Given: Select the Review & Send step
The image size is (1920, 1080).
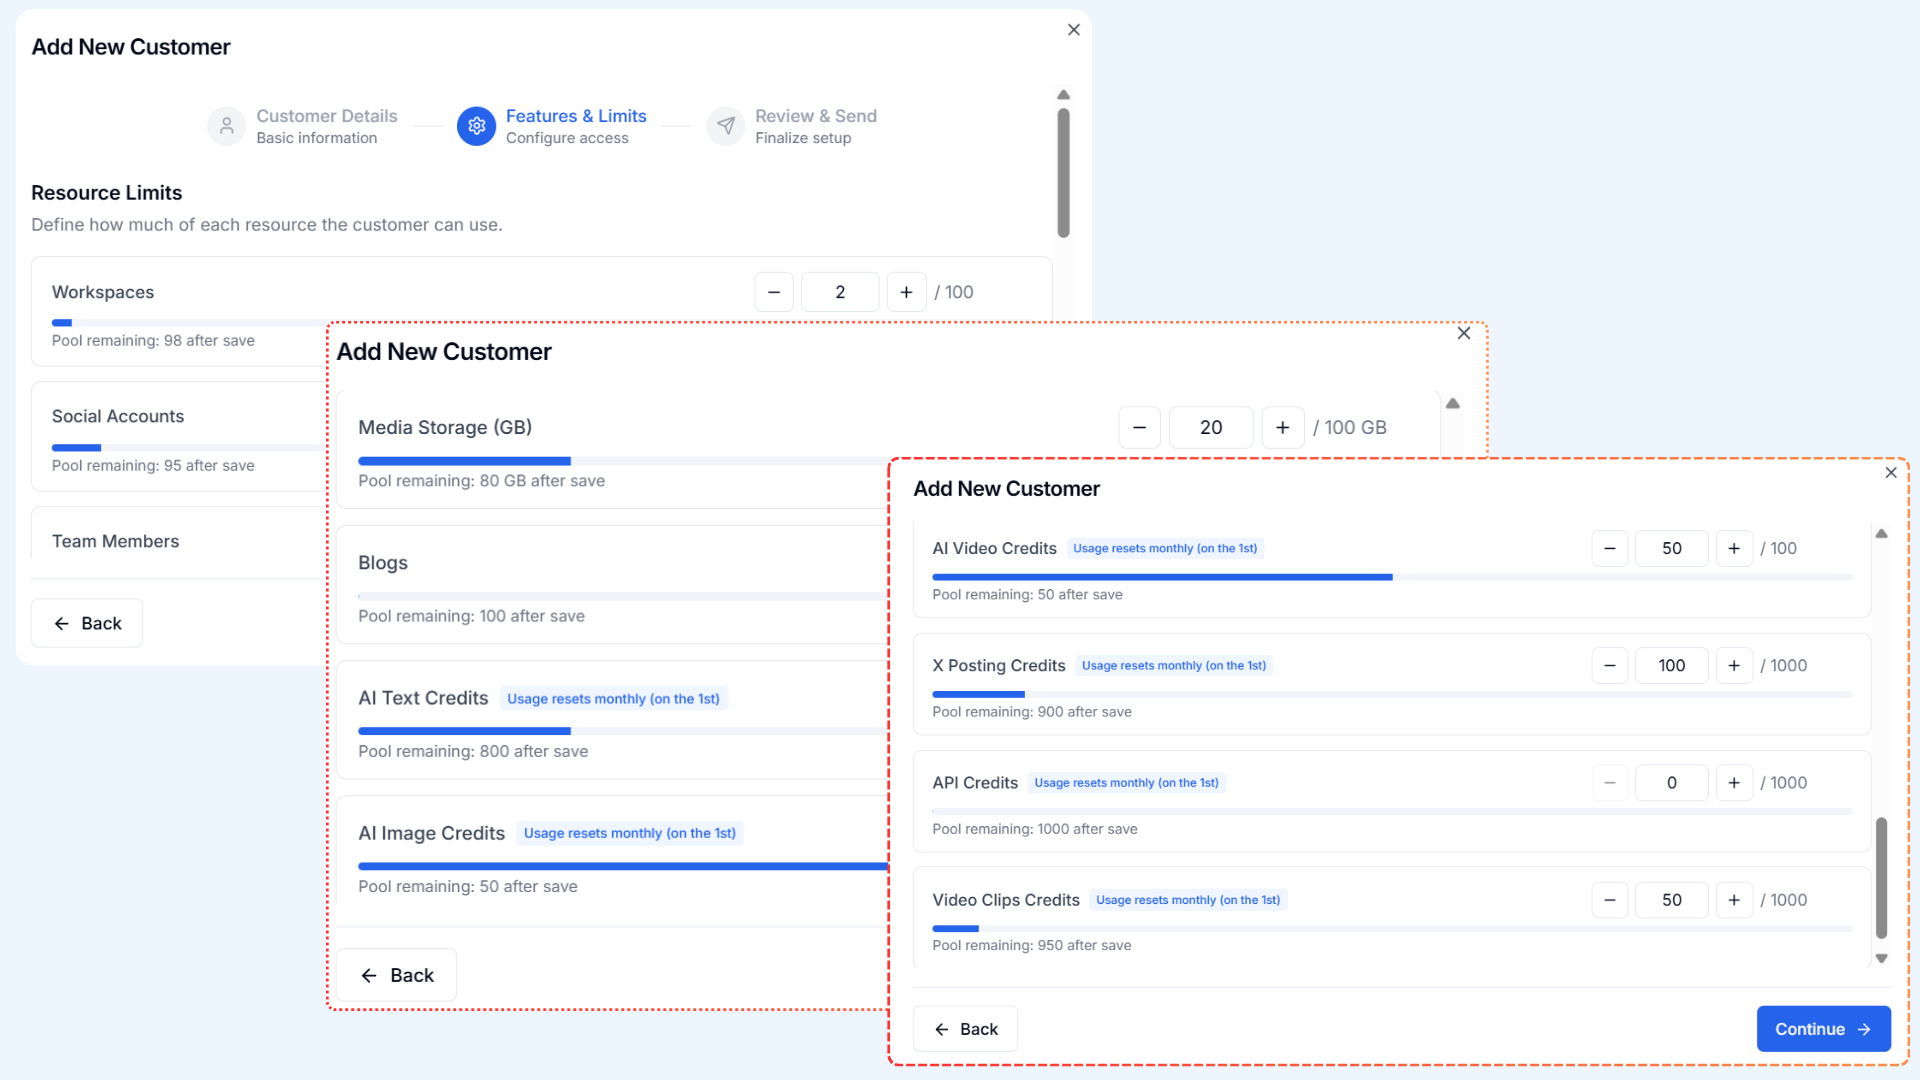Looking at the screenshot, I should click(815, 116).
